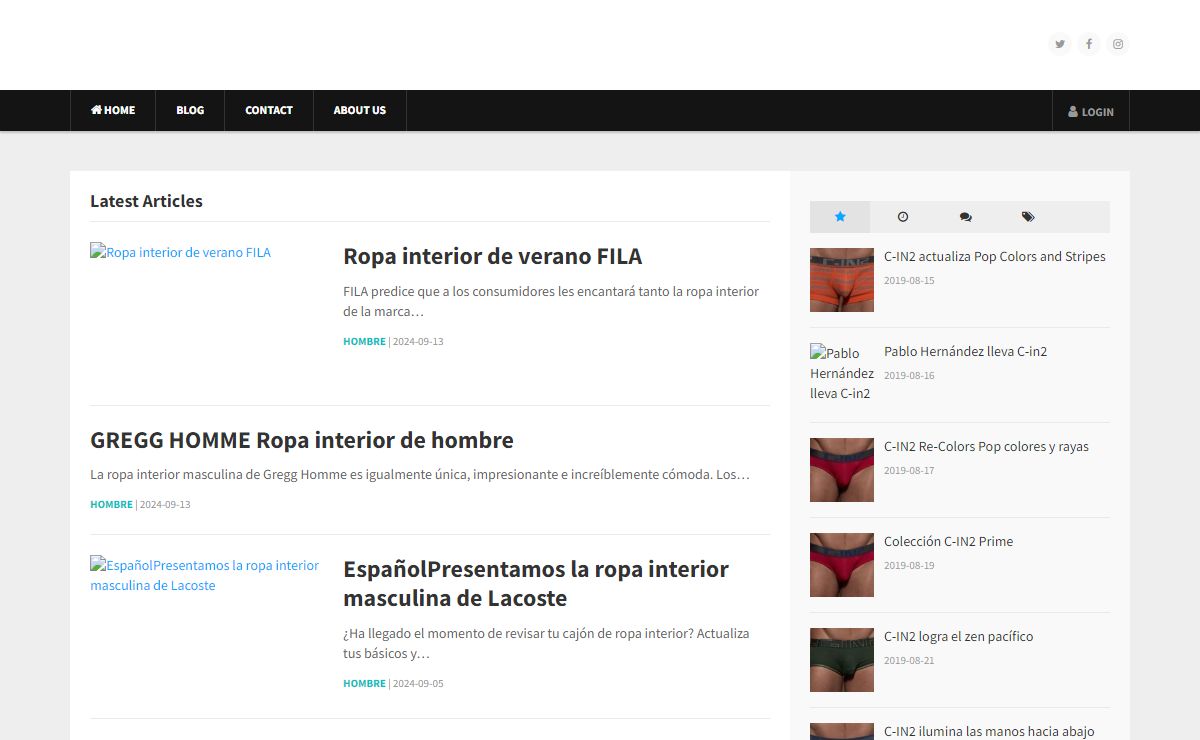Click the 'C-IN2 logra el zen pacífico' thumbnail

click(x=841, y=660)
